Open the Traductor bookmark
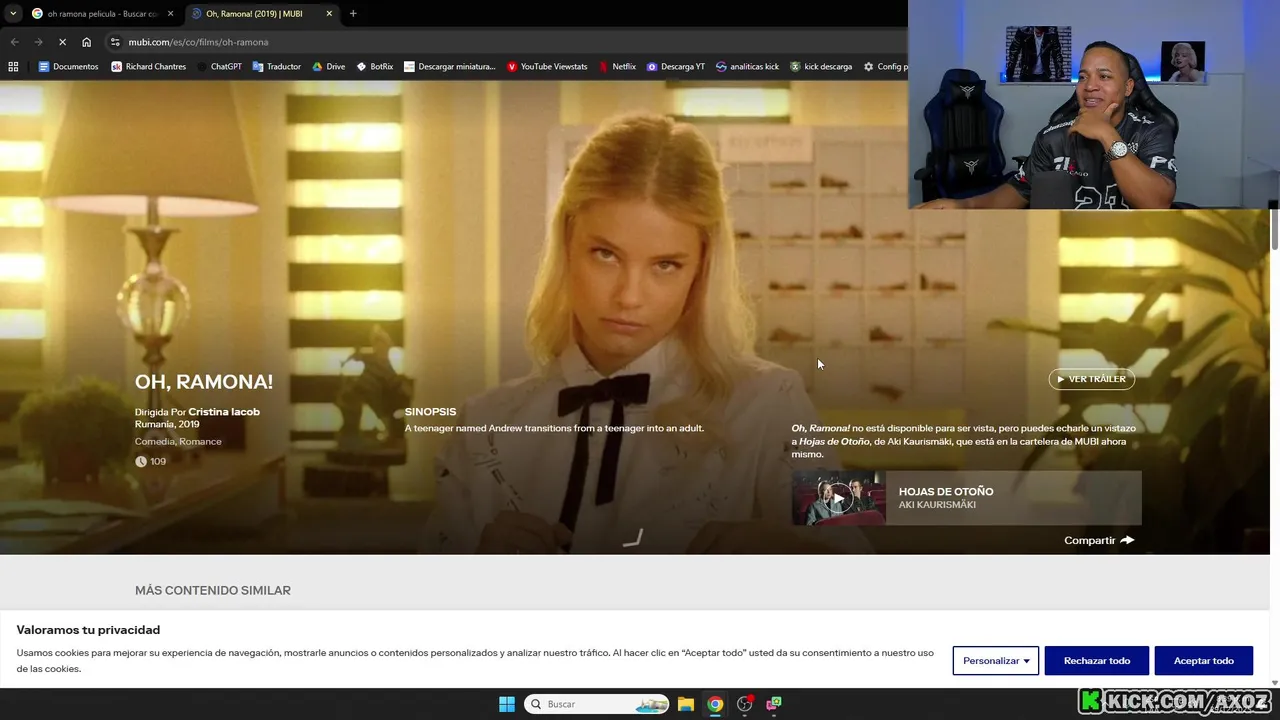 pos(276,67)
